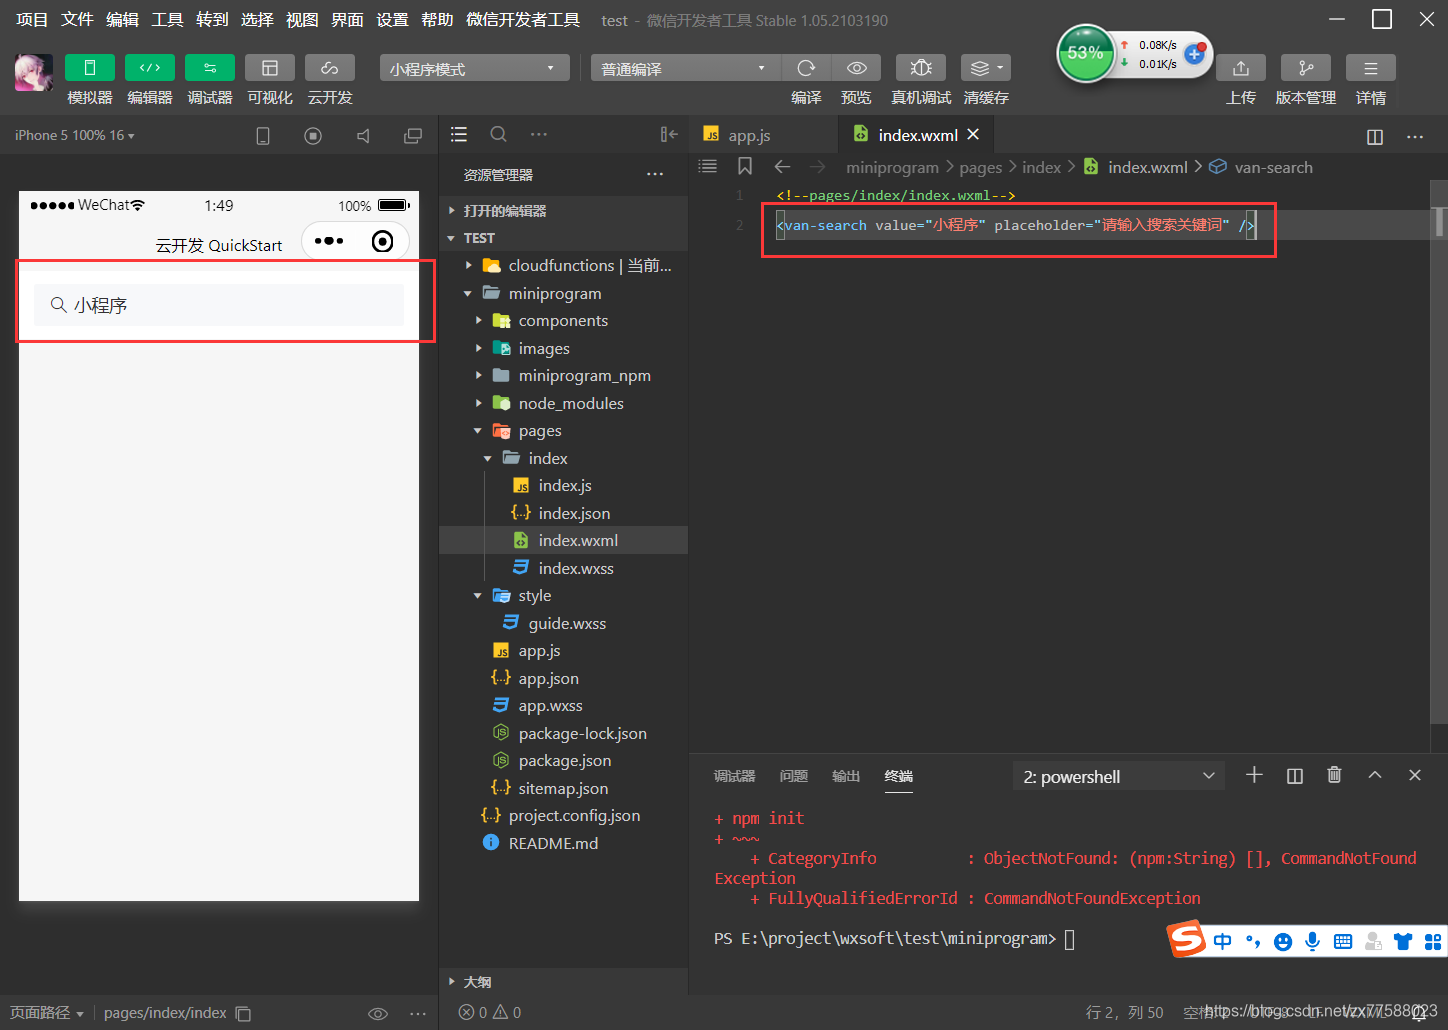
Task: Open README.md file
Action: [x=563, y=843]
